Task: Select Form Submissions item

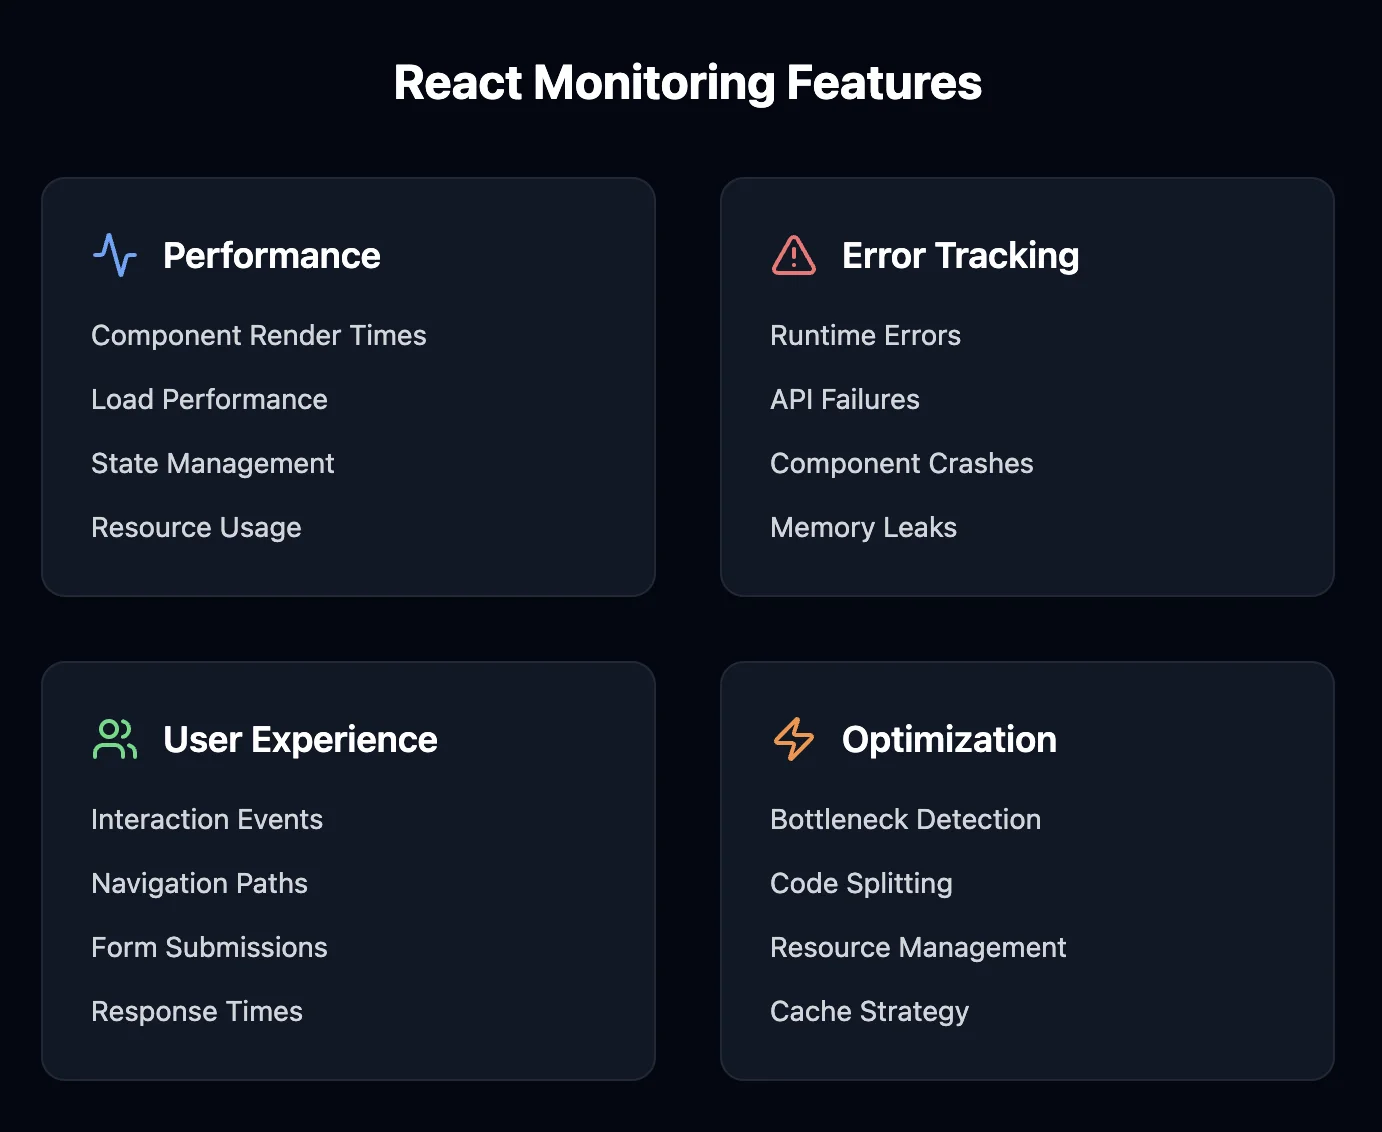Action: tap(209, 947)
